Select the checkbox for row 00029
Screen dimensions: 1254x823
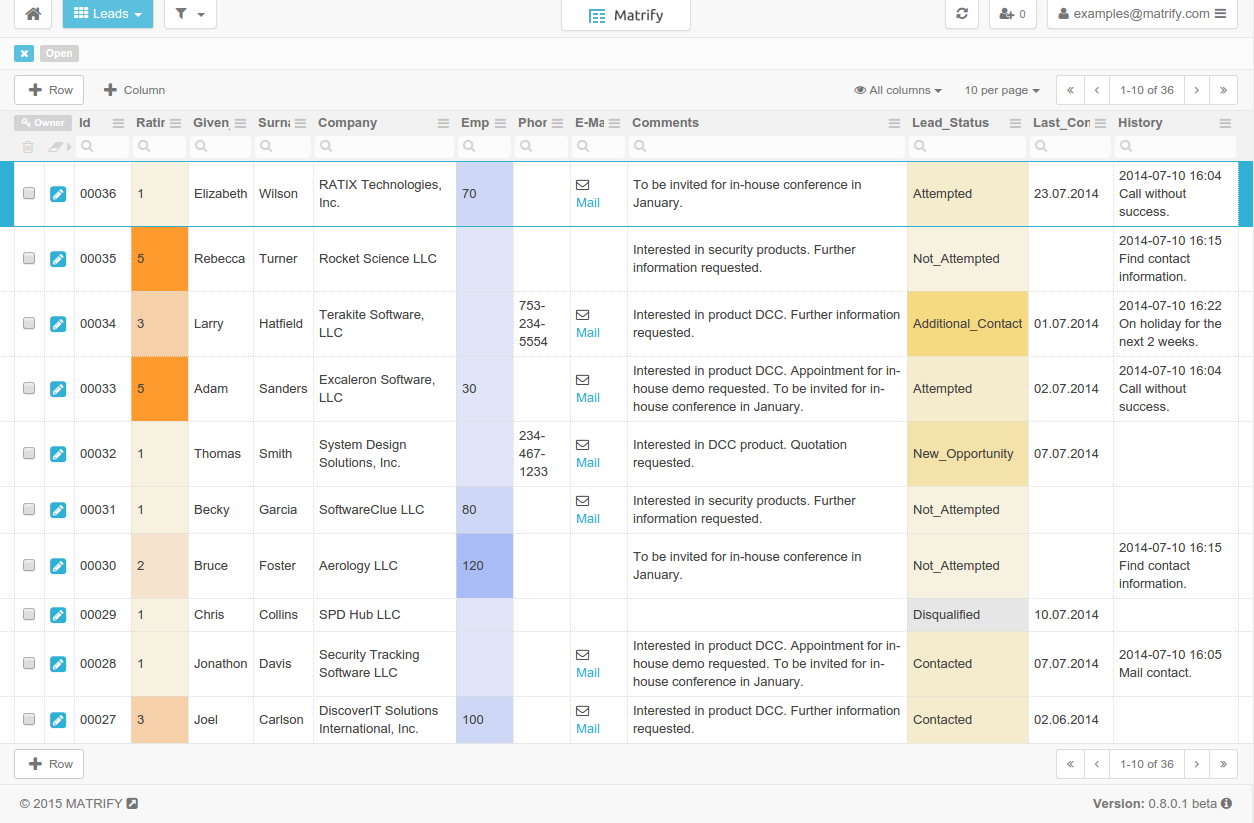pyautogui.click(x=29, y=614)
